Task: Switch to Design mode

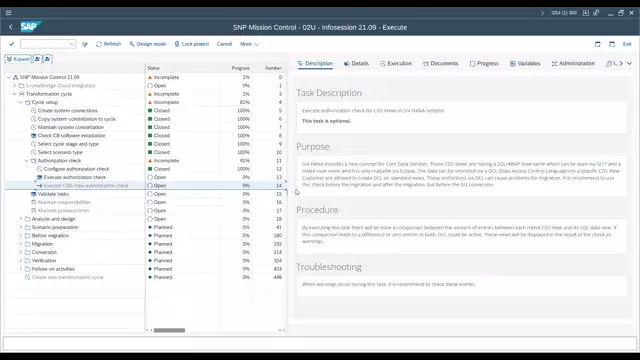Action: coord(147,44)
